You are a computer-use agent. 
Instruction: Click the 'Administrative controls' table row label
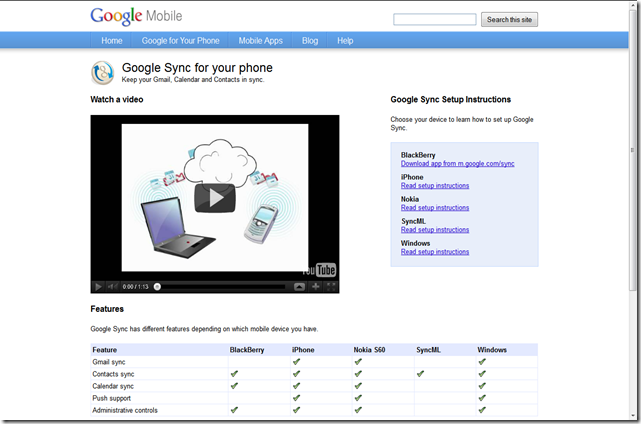pos(125,410)
